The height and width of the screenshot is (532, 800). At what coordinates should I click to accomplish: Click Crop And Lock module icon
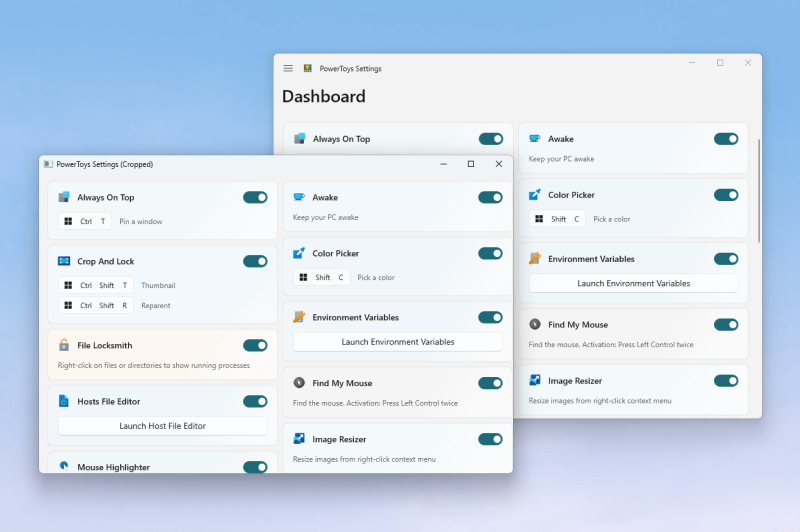(64, 261)
